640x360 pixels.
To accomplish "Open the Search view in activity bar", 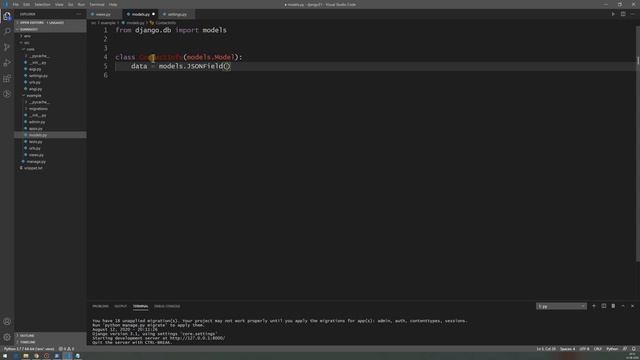I will 7,31.
